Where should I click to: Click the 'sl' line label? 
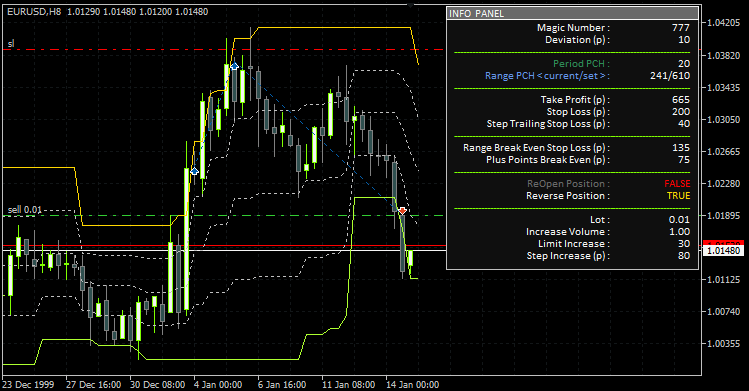click(x=11, y=44)
